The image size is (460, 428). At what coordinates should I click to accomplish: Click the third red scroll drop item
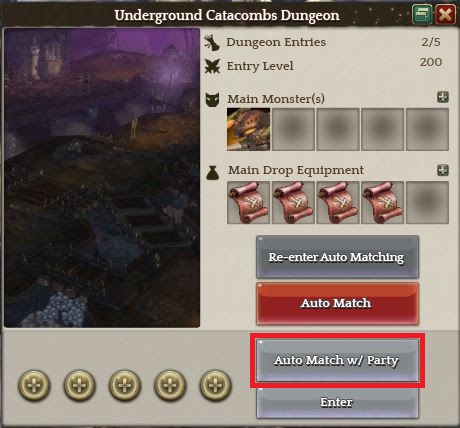point(338,202)
